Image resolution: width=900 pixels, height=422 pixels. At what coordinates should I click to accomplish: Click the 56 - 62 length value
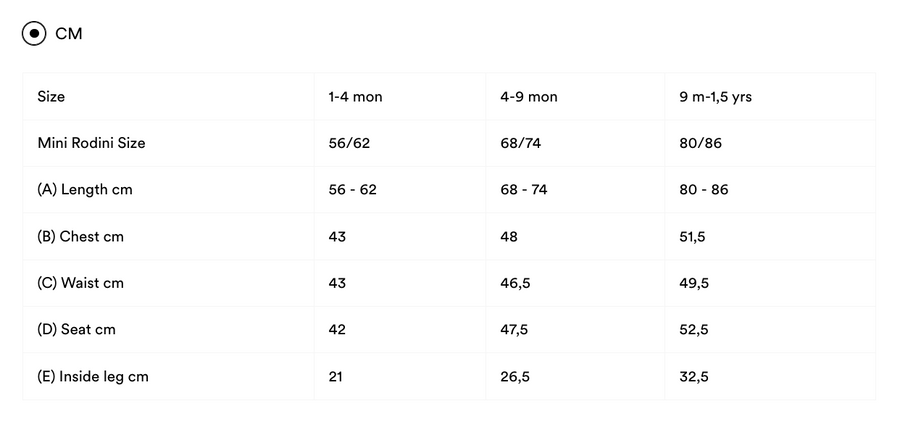352,189
